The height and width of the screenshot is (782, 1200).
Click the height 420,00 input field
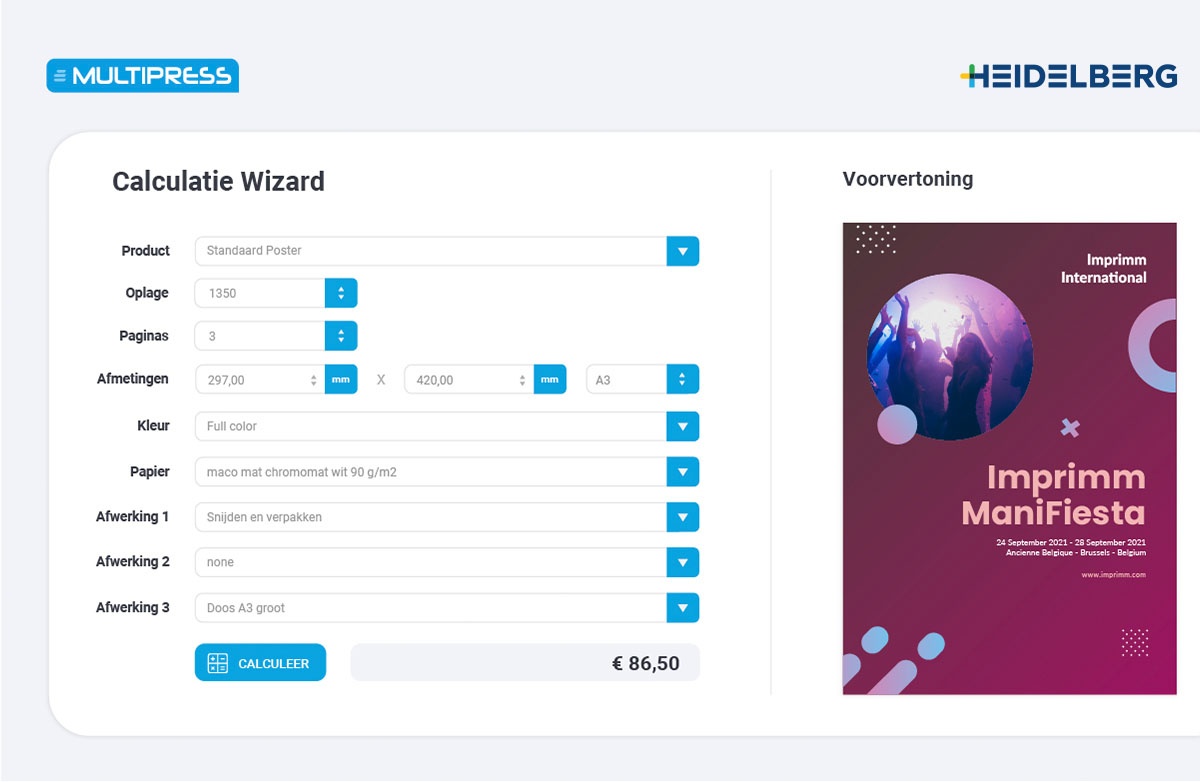469,380
